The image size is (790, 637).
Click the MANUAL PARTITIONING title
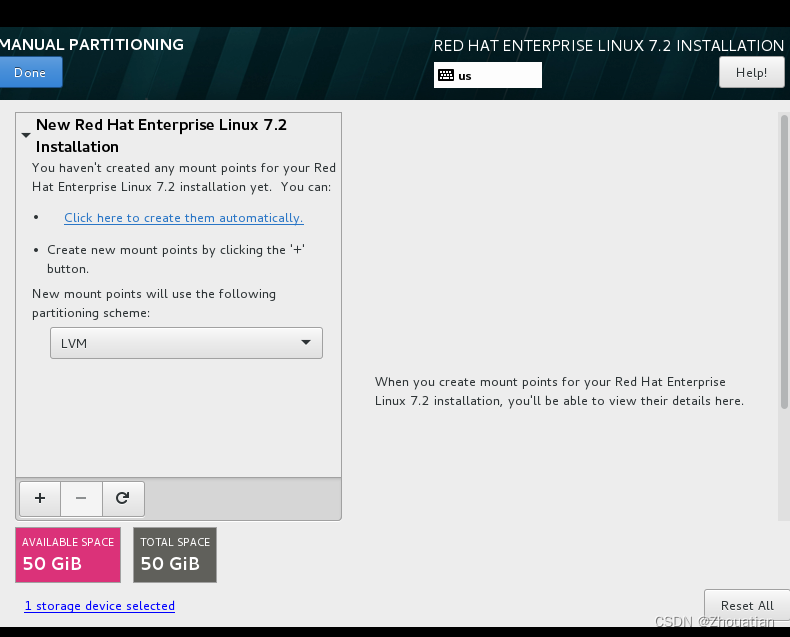[x=92, y=44]
